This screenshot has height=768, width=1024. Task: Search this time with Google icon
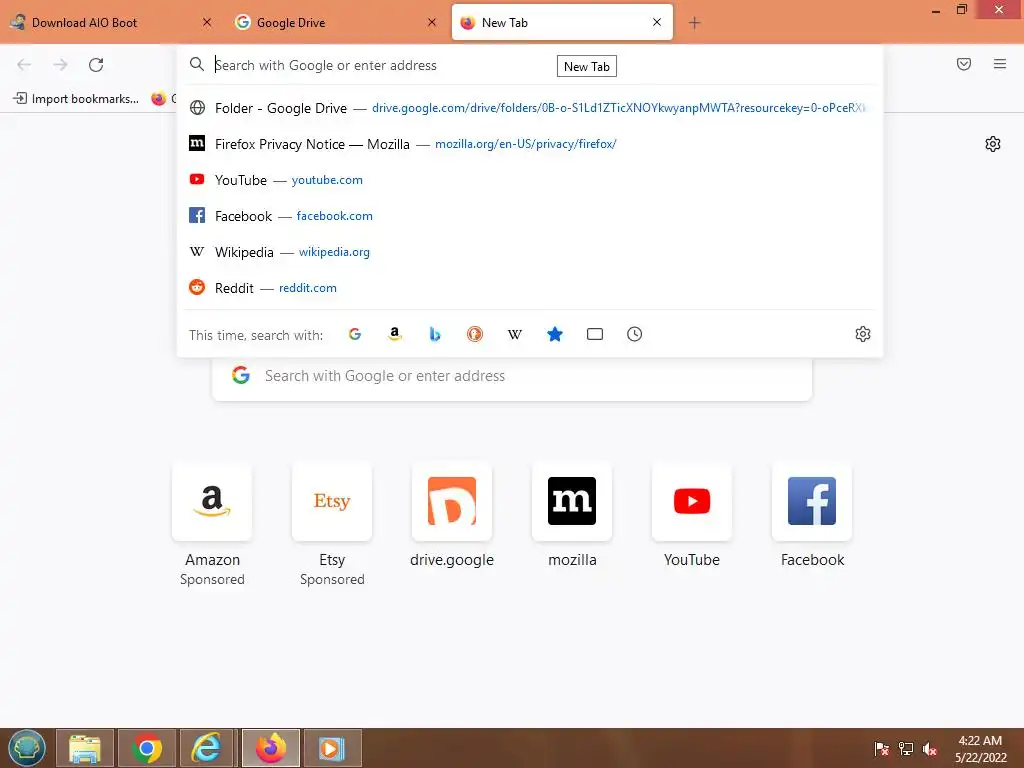point(355,334)
